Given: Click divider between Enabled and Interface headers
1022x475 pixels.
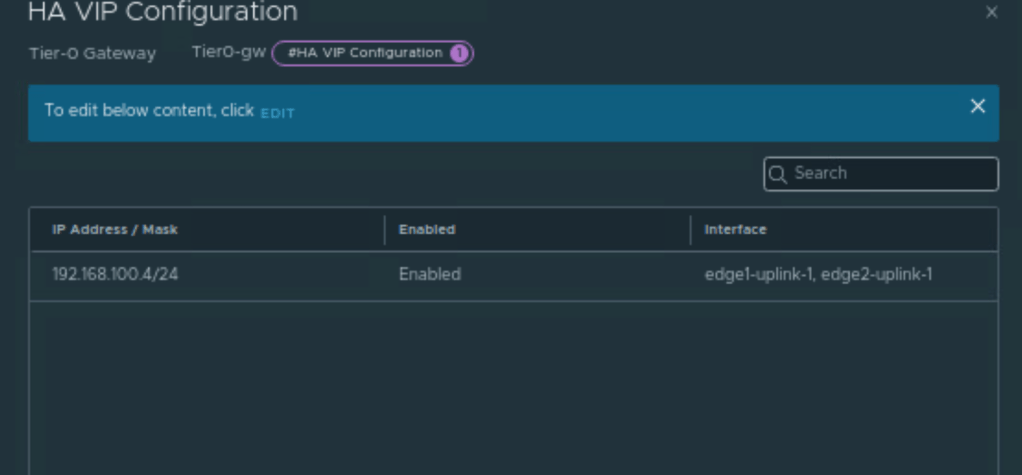Looking at the screenshot, I should pyautogui.click(x=691, y=230).
